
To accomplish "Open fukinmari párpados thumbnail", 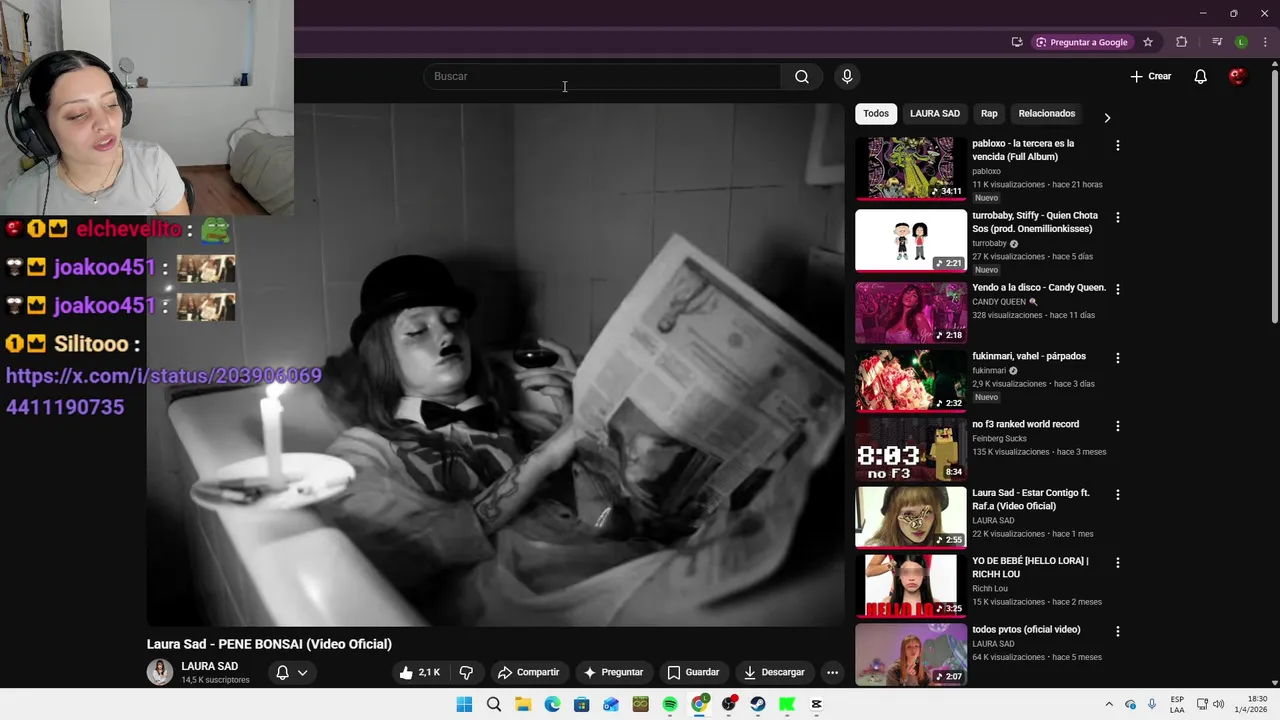I will point(911,381).
